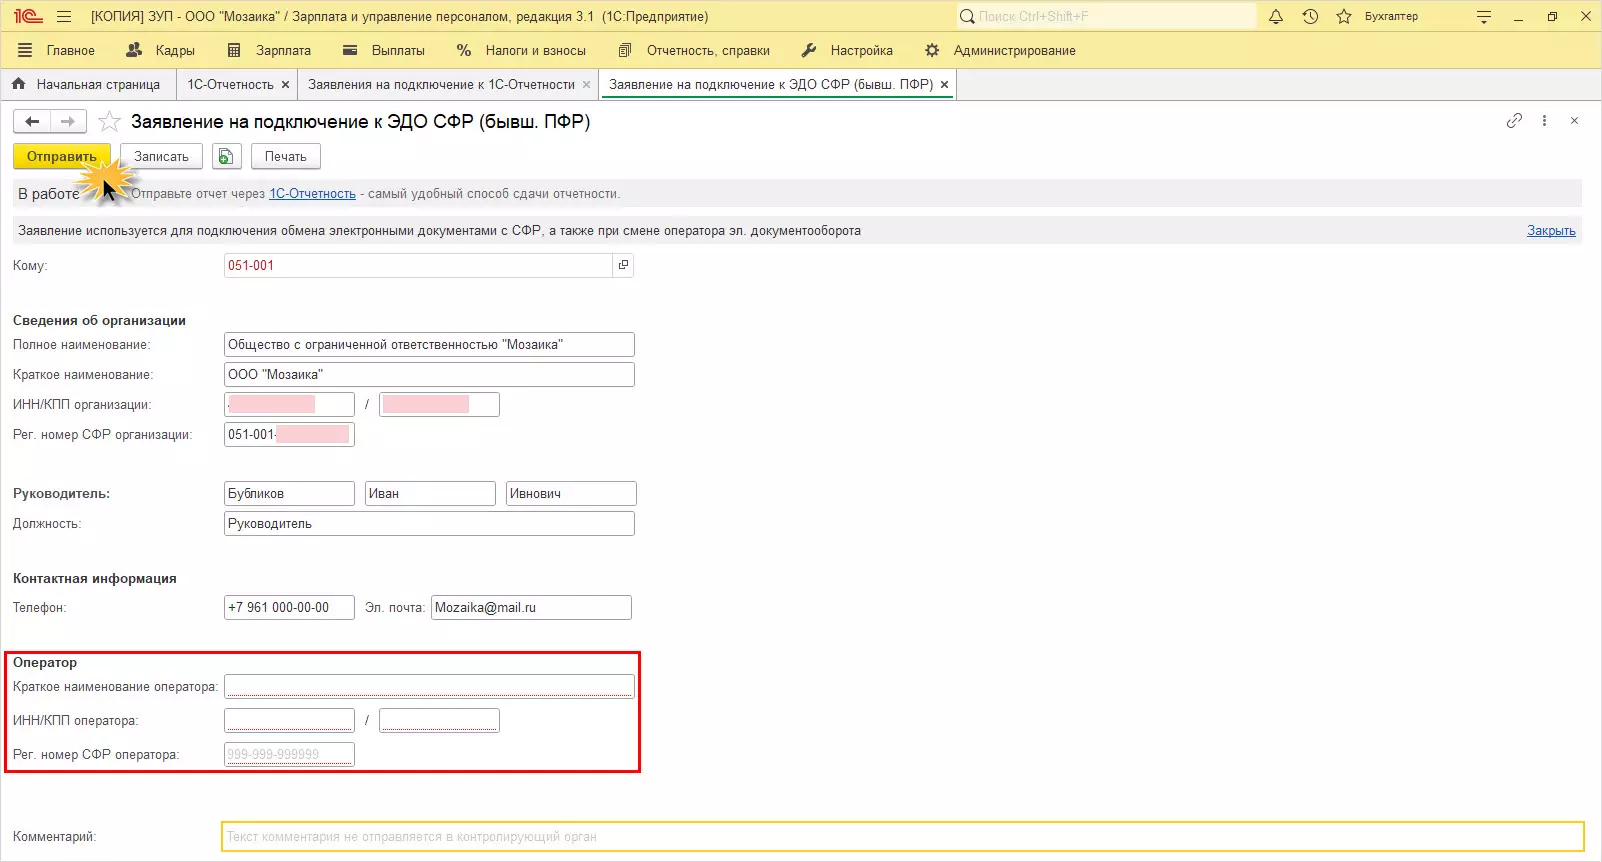
Task: Edit the Телефон field
Action: click(x=289, y=608)
